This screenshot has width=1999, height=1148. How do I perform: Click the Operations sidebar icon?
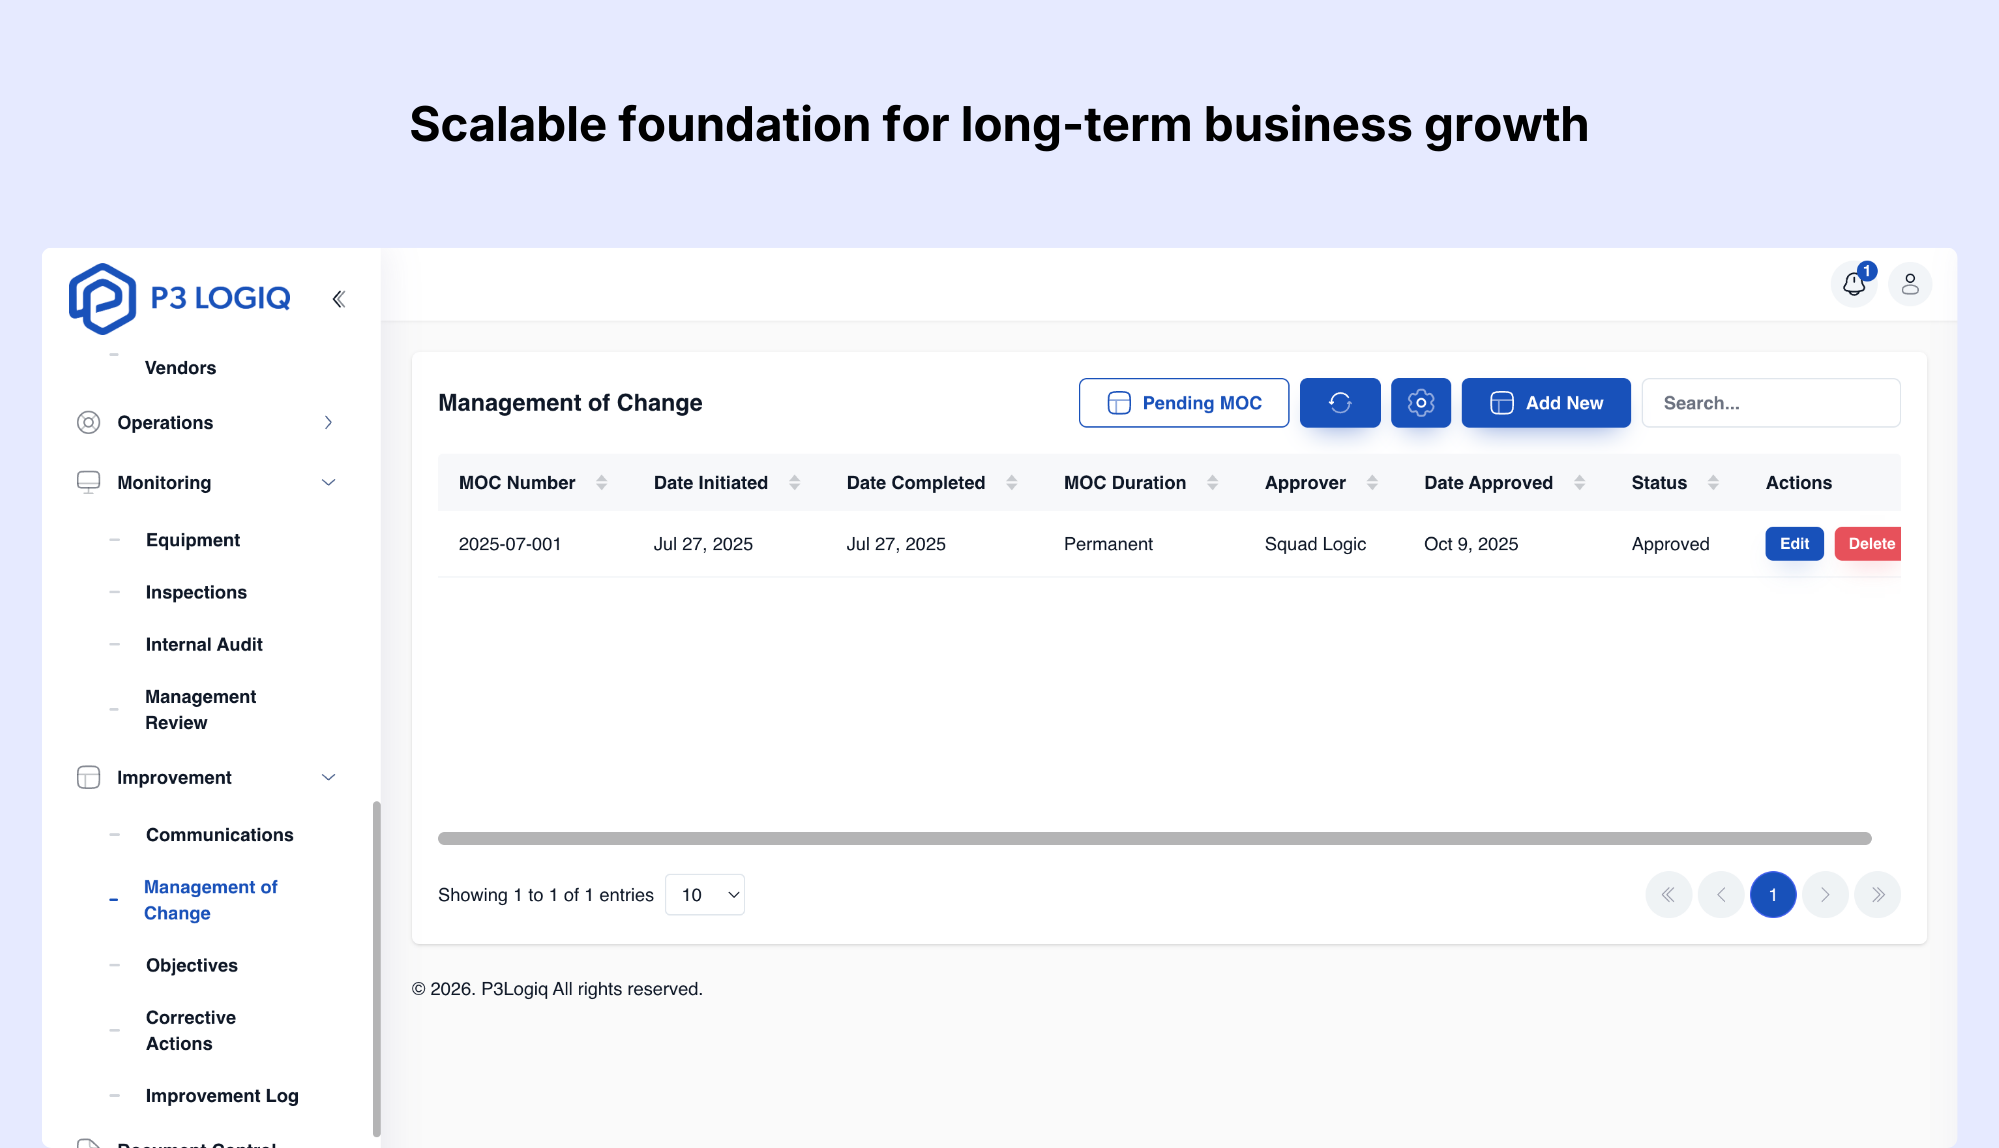coord(89,423)
